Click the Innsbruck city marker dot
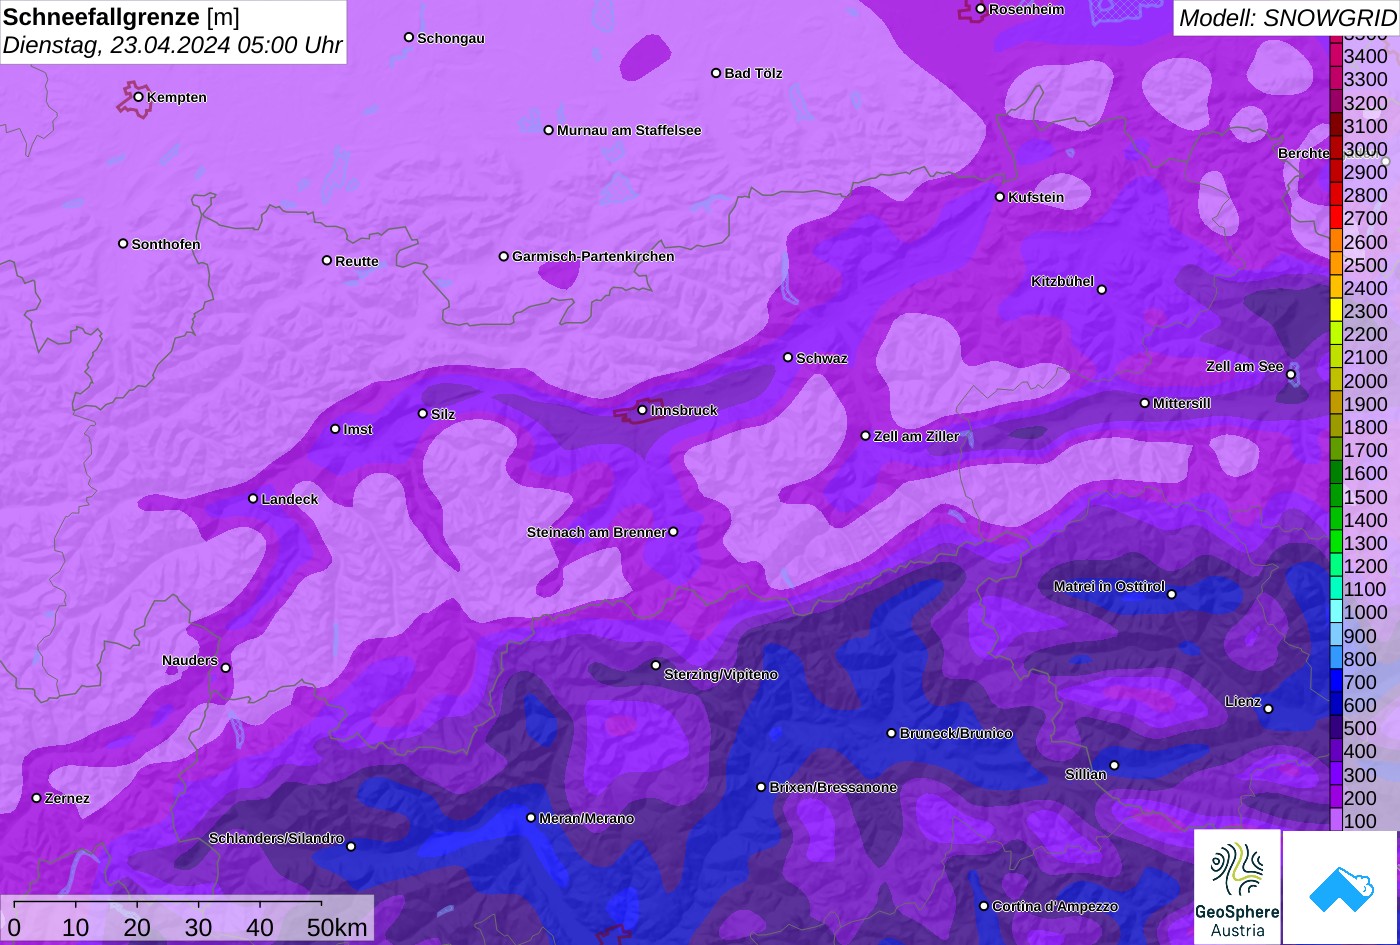The height and width of the screenshot is (945, 1400). pyautogui.click(x=642, y=410)
